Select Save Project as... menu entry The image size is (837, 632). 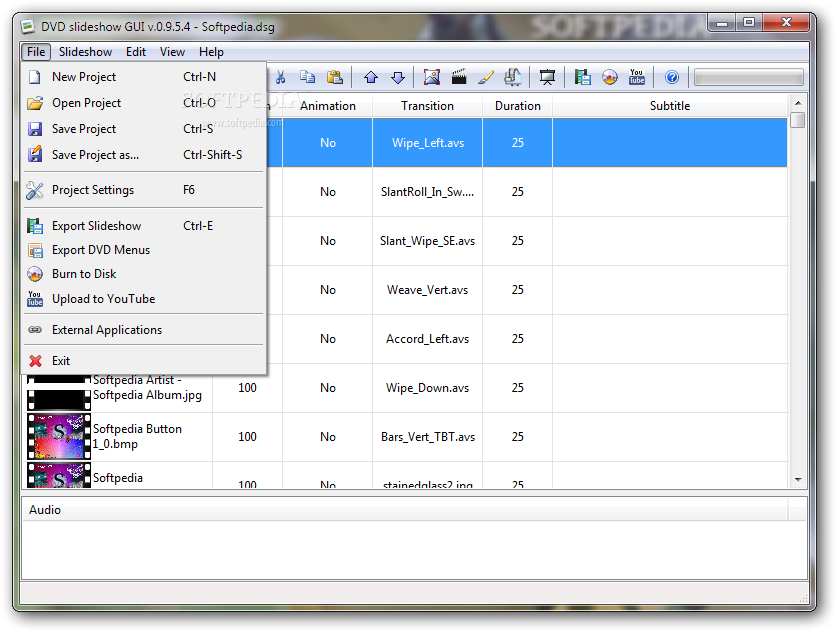click(x=144, y=155)
